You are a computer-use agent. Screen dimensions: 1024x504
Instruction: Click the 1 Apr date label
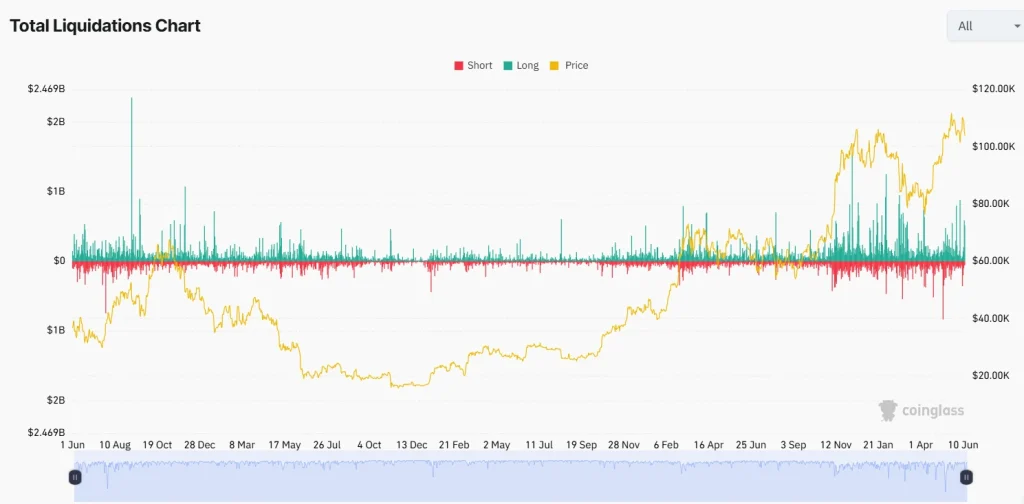(921, 445)
